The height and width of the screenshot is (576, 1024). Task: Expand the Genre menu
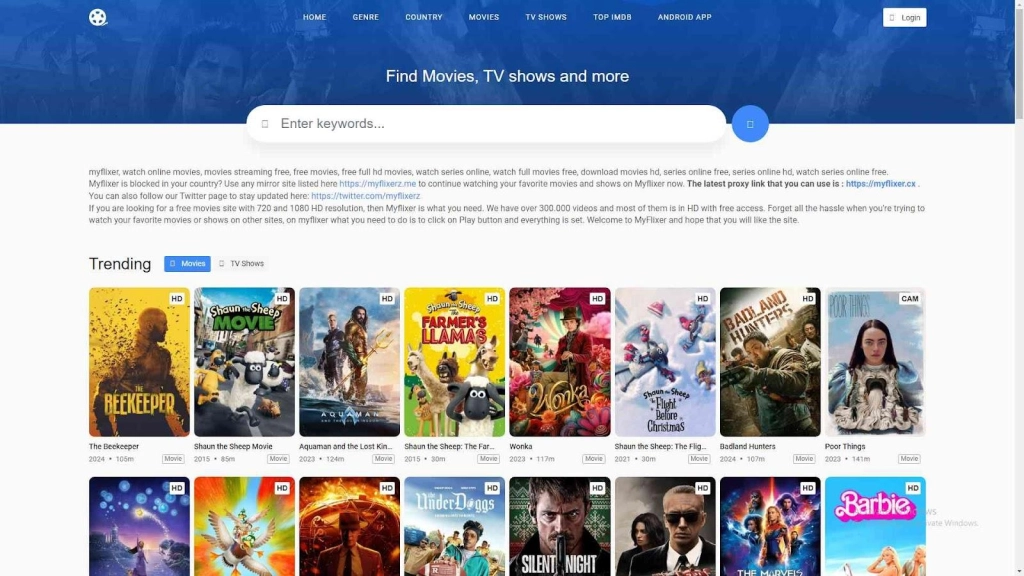[365, 17]
